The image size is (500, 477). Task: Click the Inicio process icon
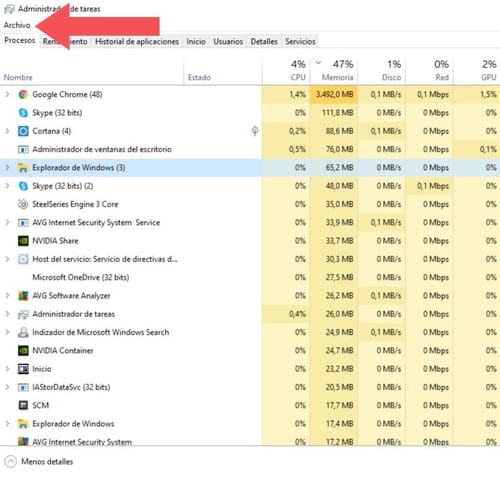coord(23,369)
